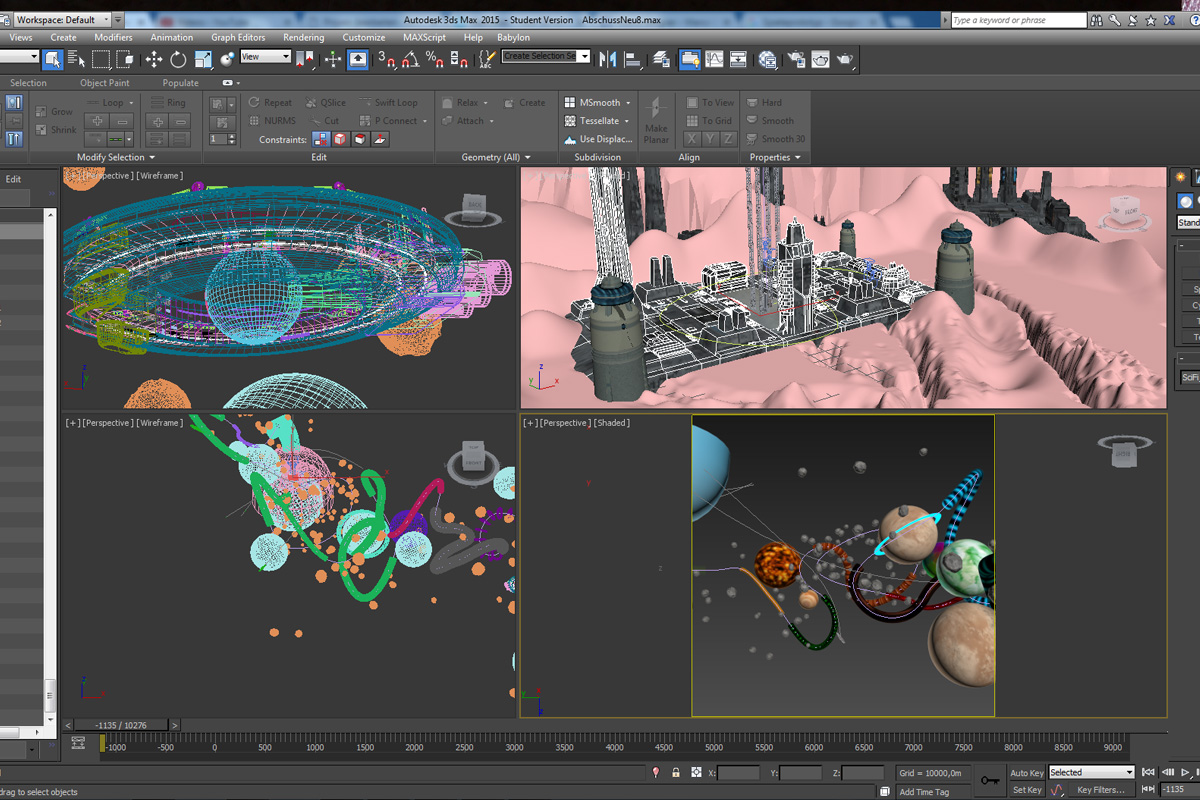Switch to the Object Paint tab
This screenshot has height=800, width=1200.
point(105,83)
